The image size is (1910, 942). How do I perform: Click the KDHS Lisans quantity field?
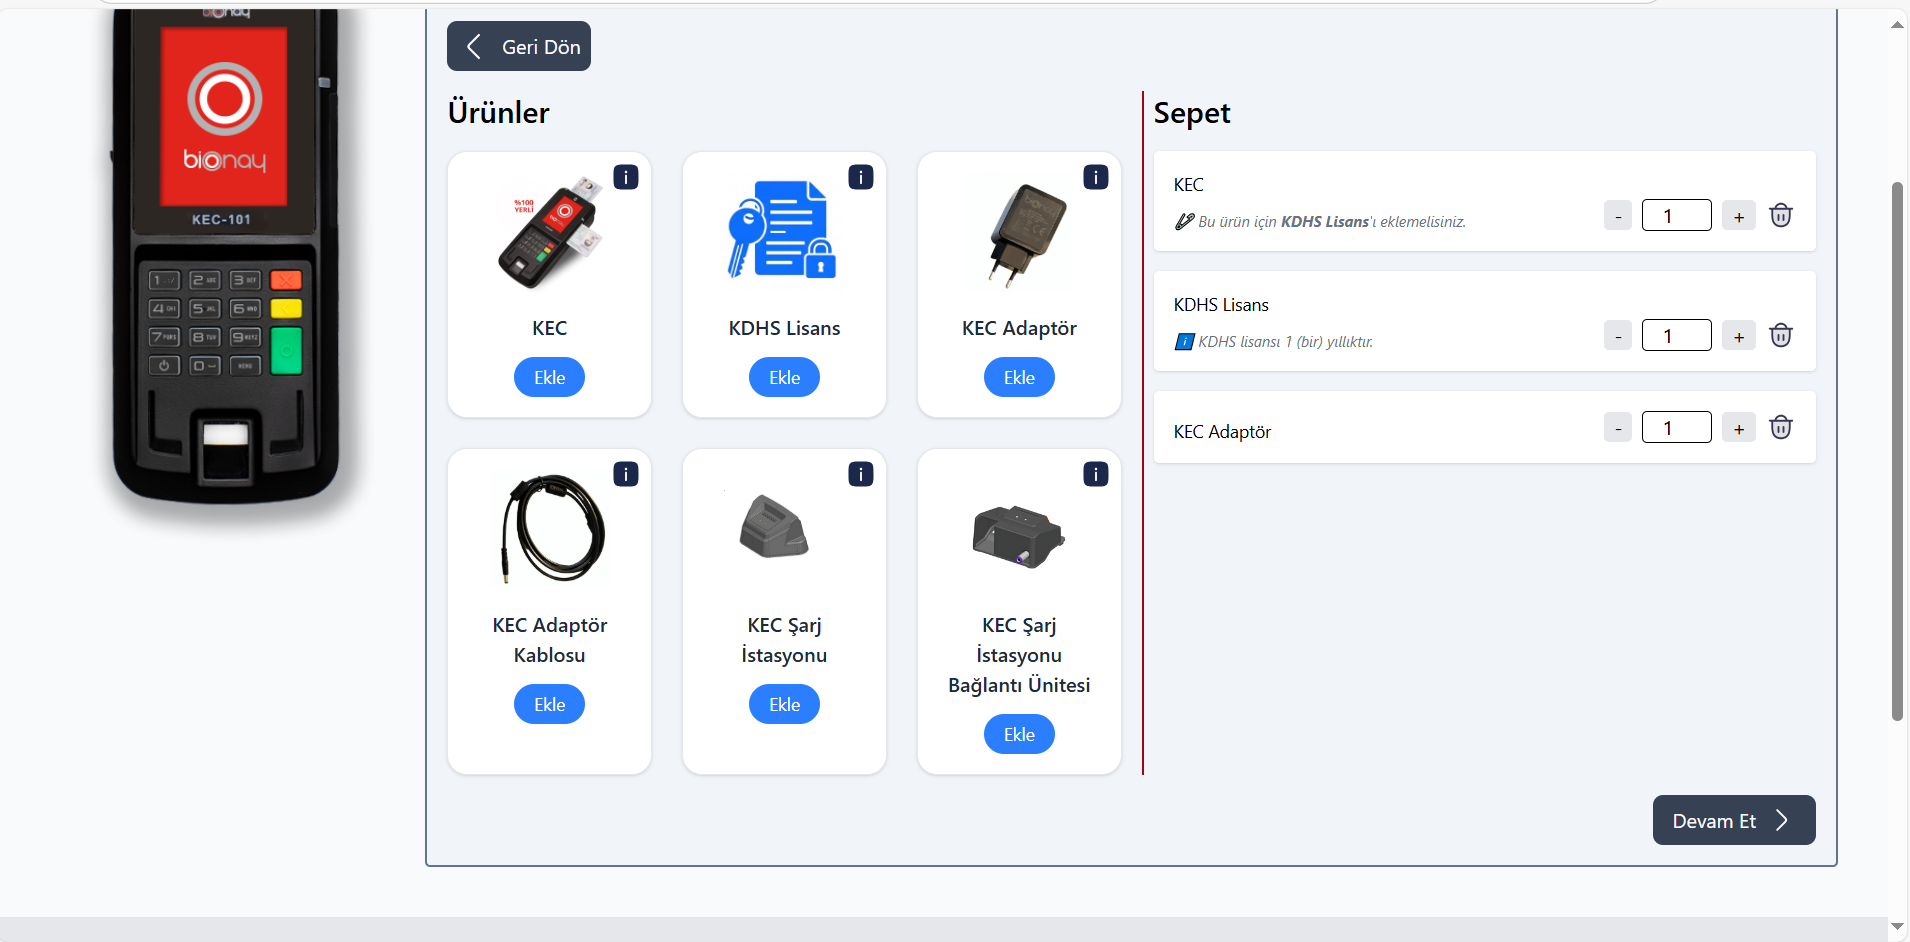(1676, 336)
